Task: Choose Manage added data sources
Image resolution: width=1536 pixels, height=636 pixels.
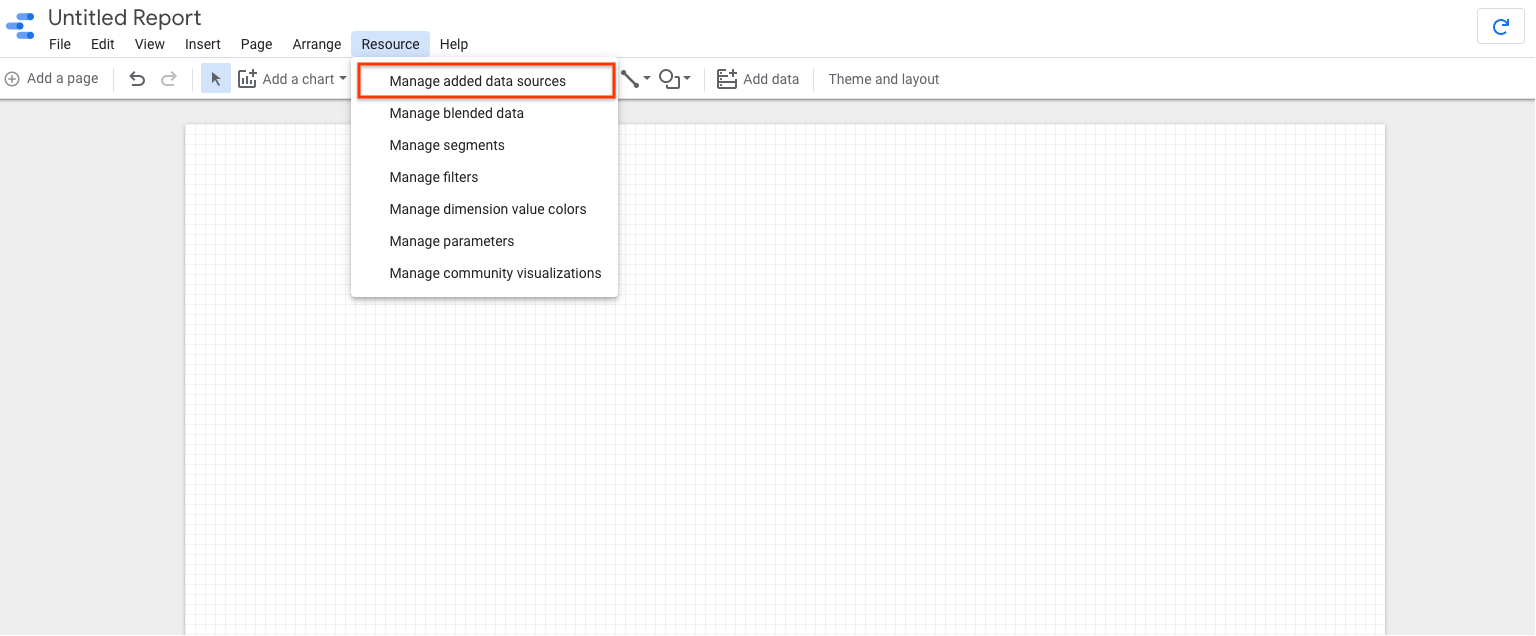Action: [x=478, y=81]
